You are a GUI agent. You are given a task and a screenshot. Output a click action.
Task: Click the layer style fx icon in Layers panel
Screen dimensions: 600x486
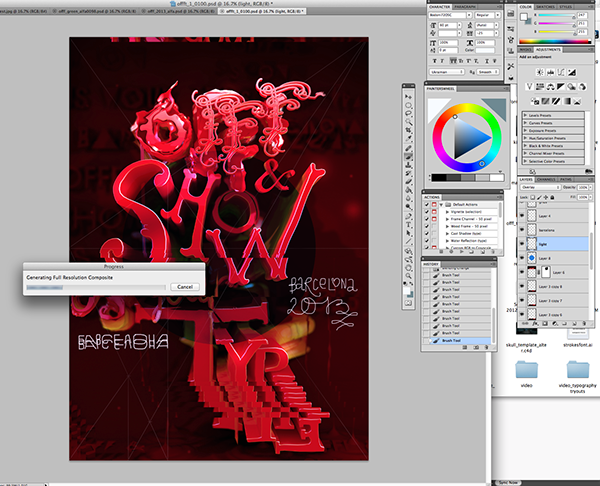pos(535,324)
